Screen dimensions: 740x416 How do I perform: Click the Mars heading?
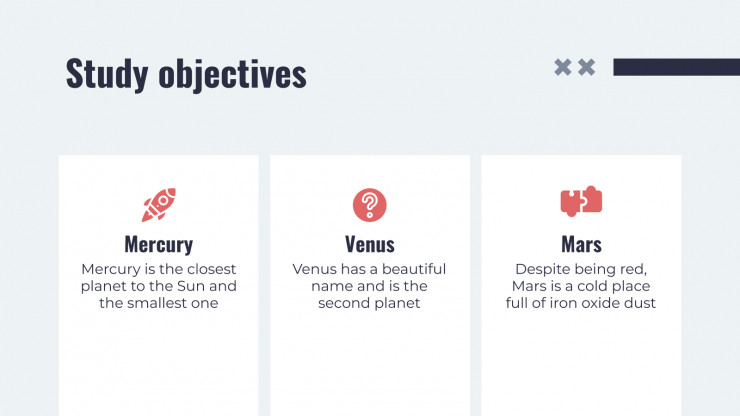point(581,245)
